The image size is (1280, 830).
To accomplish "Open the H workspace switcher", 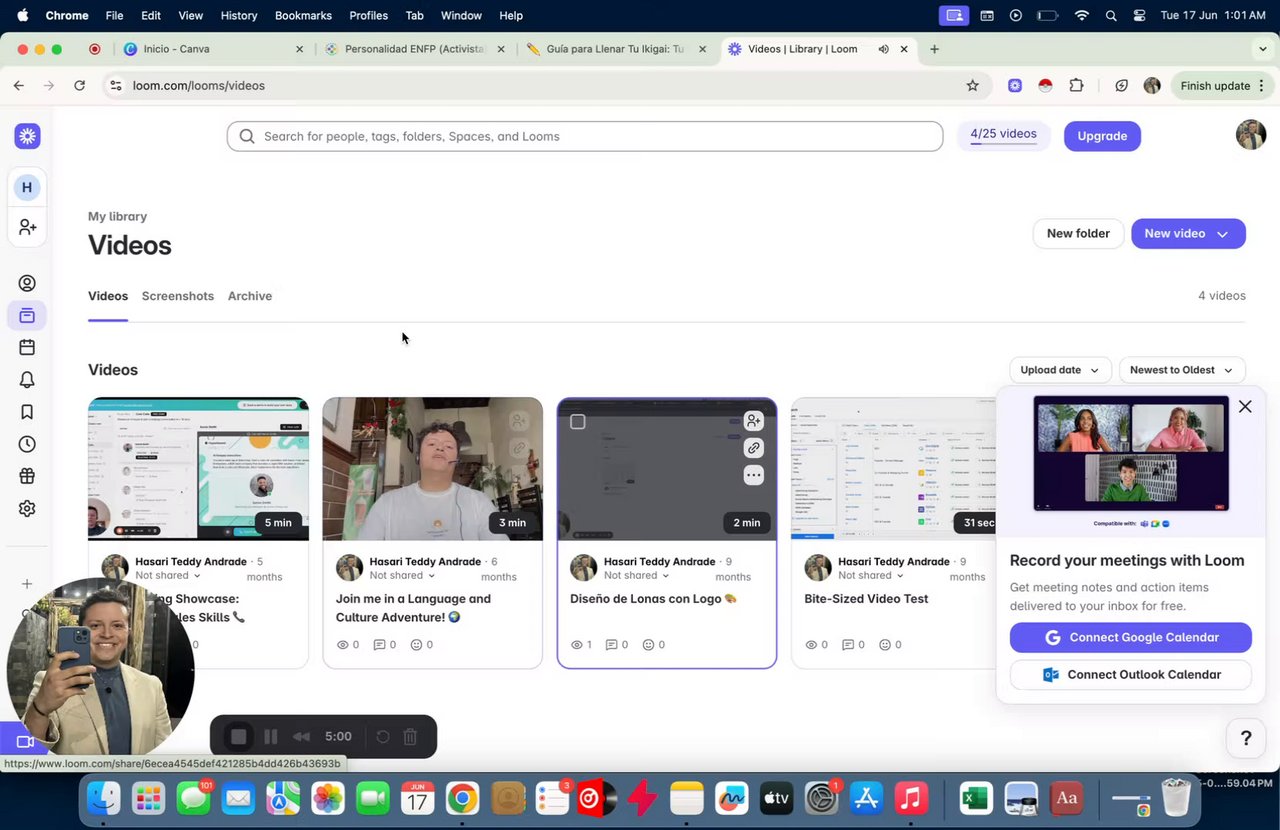I will (27, 187).
